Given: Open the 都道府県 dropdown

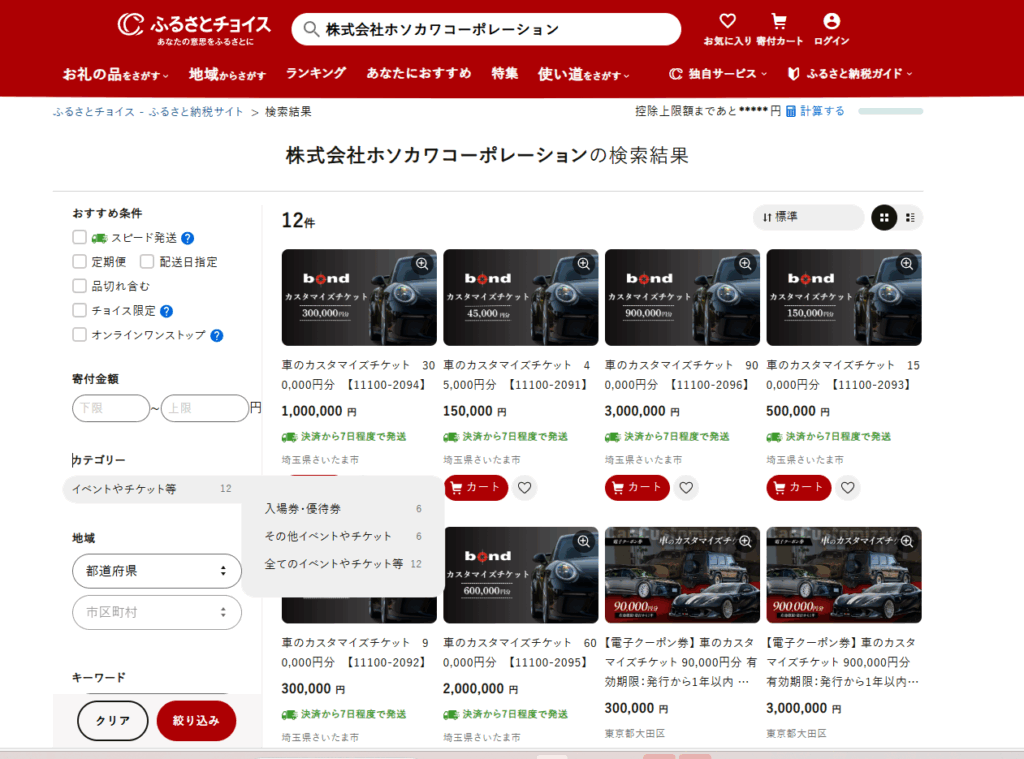Looking at the screenshot, I should point(157,571).
